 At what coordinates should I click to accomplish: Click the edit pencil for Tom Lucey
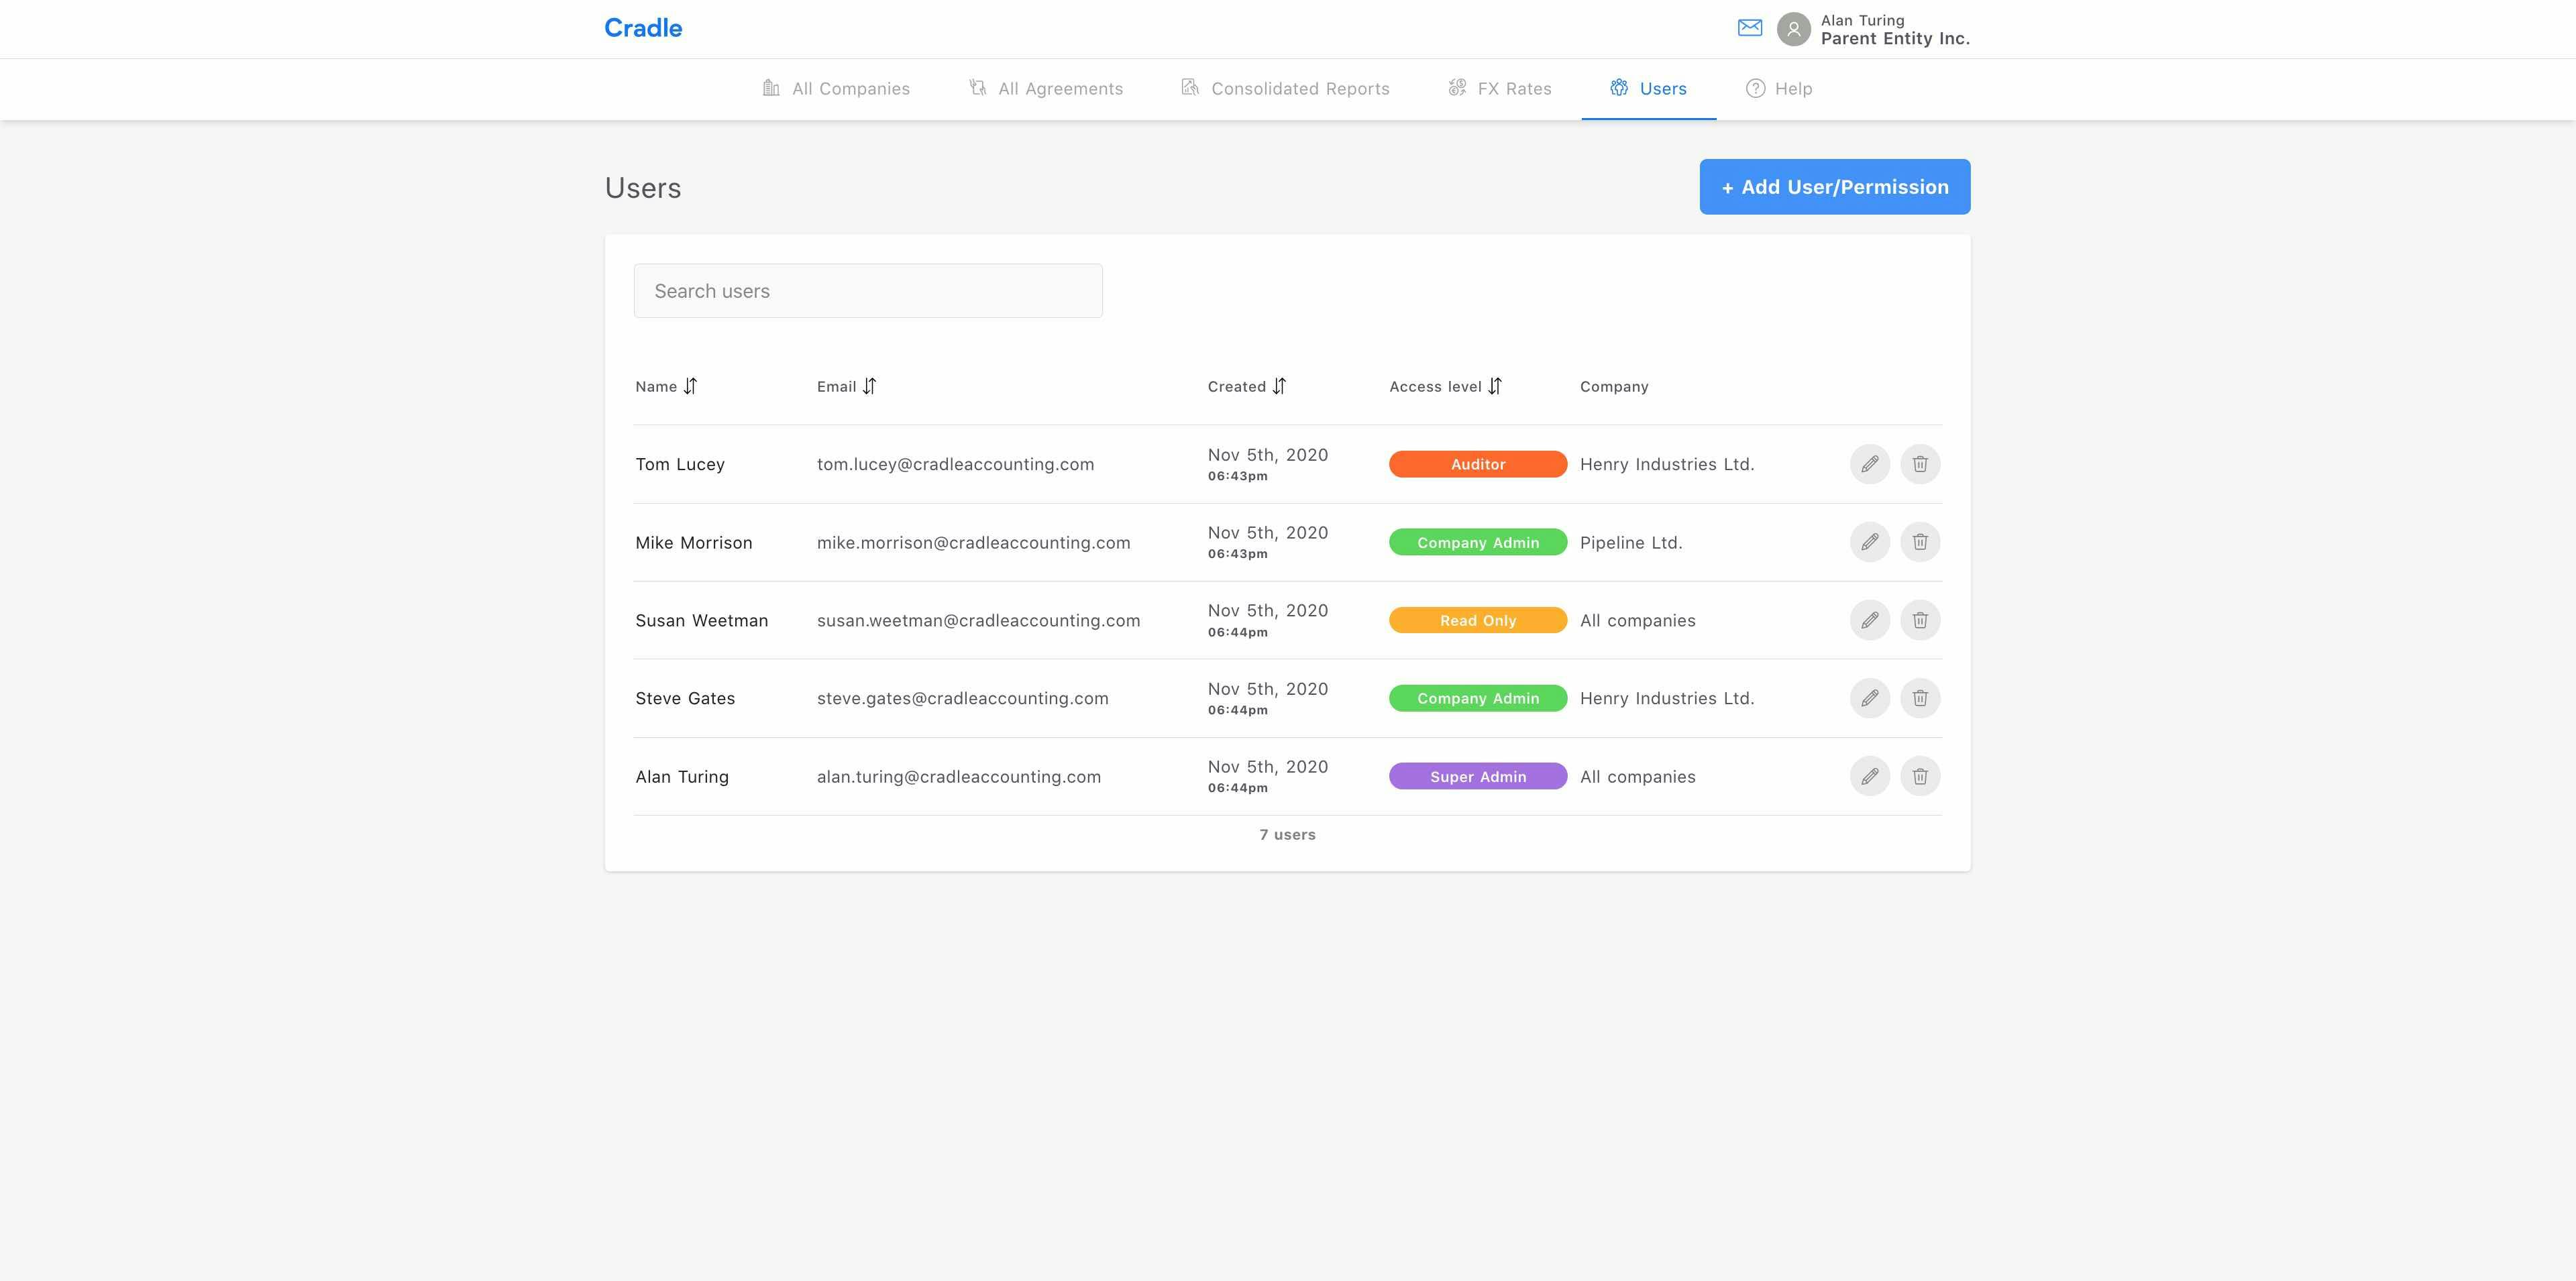[1869, 464]
